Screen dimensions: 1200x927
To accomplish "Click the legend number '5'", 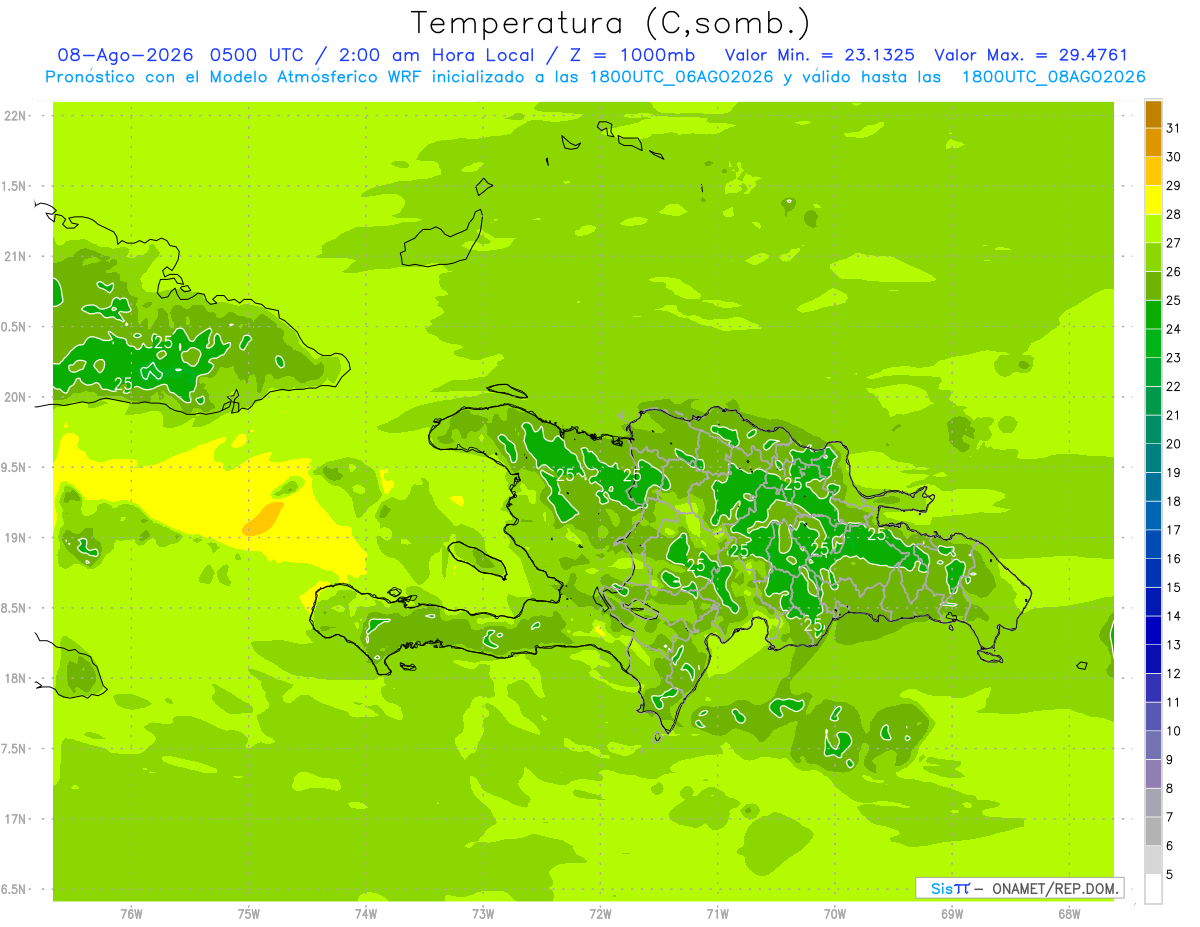I will pyautogui.click(x=1170, y=874).
